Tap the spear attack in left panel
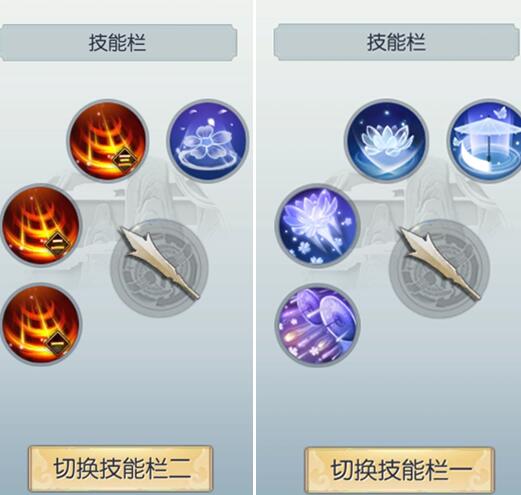 tap(159, 268)
